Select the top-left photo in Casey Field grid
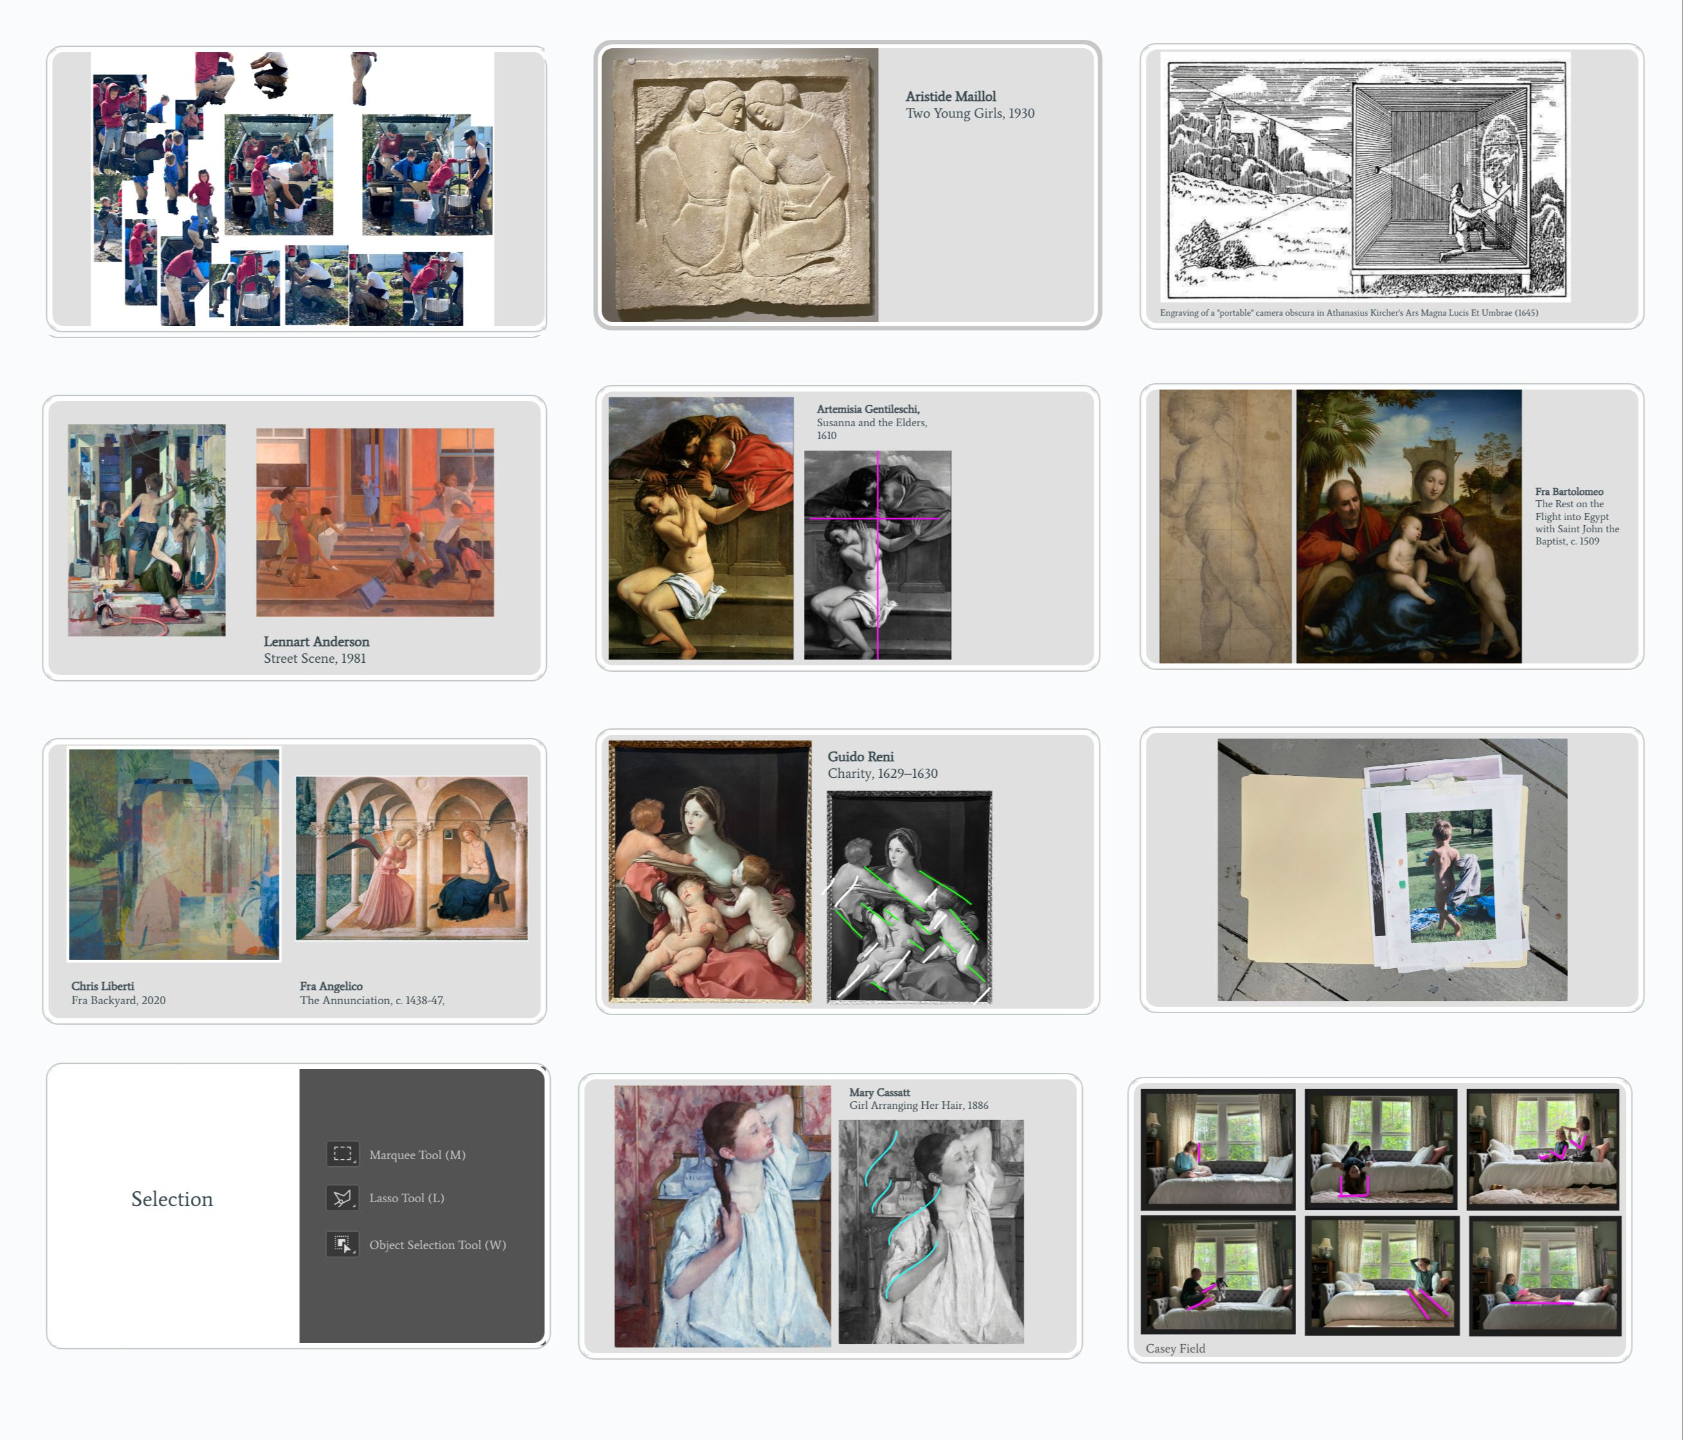Screen dimensions: 1683x1440 [x=1218, y=1149]
